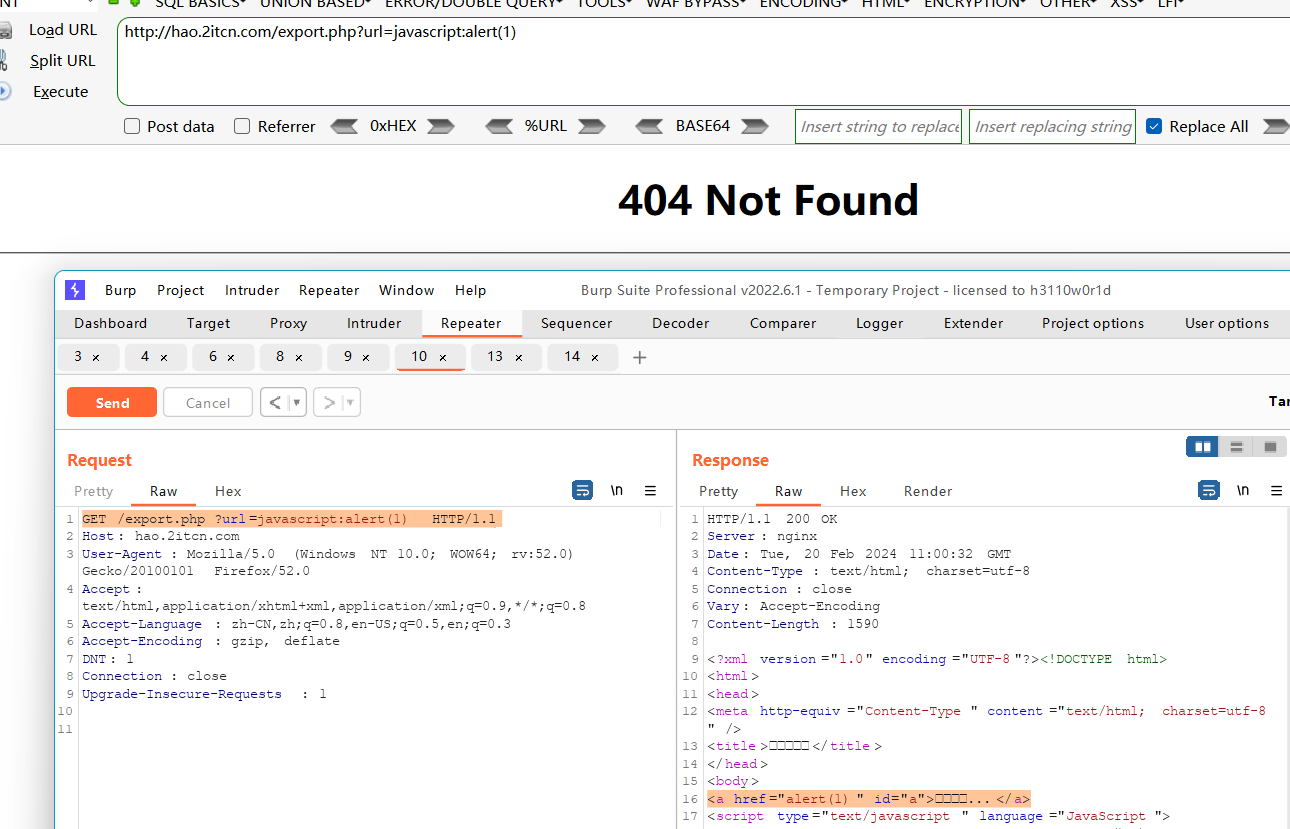
Task: Click the 'Insert string to replace' field
Action: 879,126
